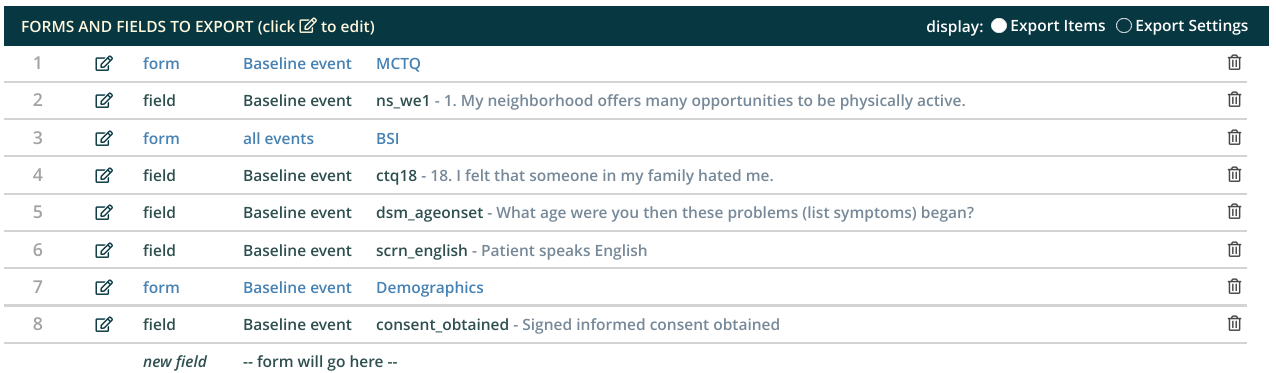This screenshot has height=373, width=1276.
Task: Open the MCTQ form link
Action: click(x=398, y=63)
